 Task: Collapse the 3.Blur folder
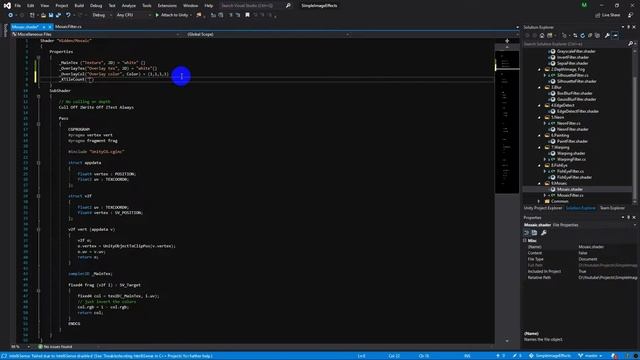(x=540, y=87)
